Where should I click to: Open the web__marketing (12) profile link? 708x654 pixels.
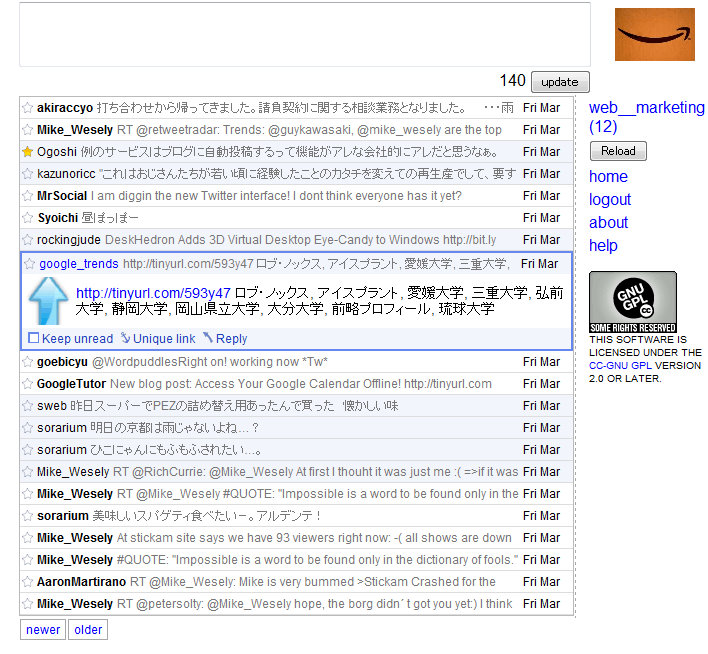(x=646, y=117)
